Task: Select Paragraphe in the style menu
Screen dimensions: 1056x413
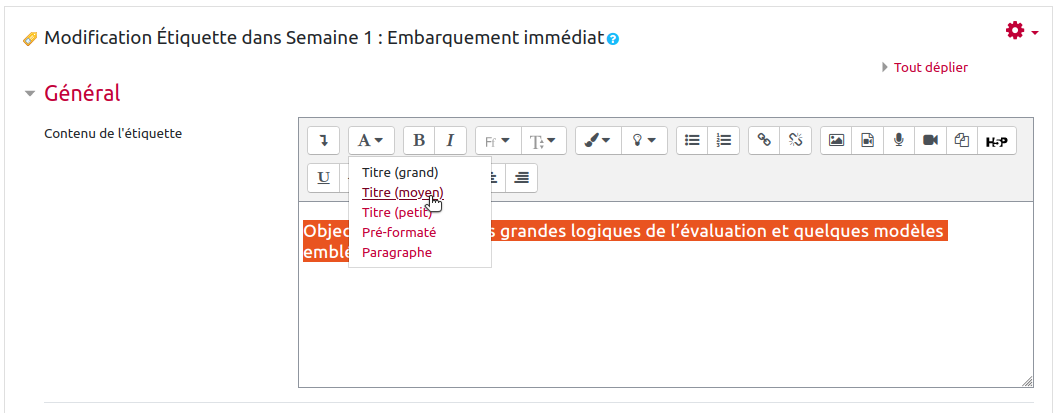Action: pyautogui.click(x=397, y=253)
